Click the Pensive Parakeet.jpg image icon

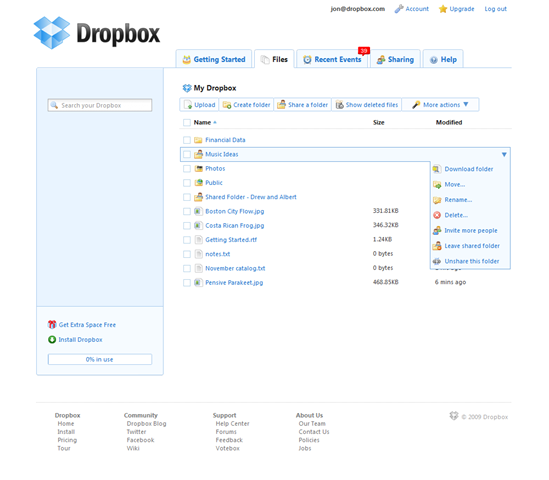[x=198, y=282]
